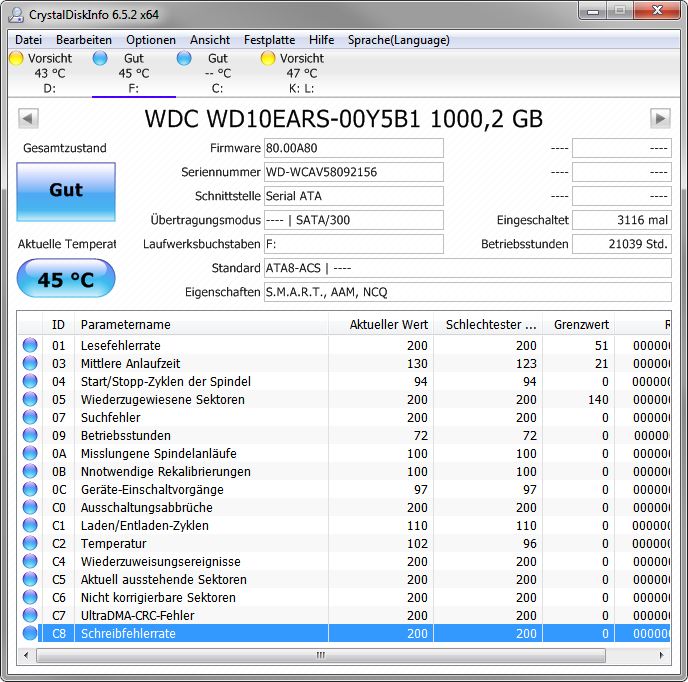Viewport: 688px width, 682px height.
Task: Sort by Aktueller Wert column header
Action: point(381,325)
